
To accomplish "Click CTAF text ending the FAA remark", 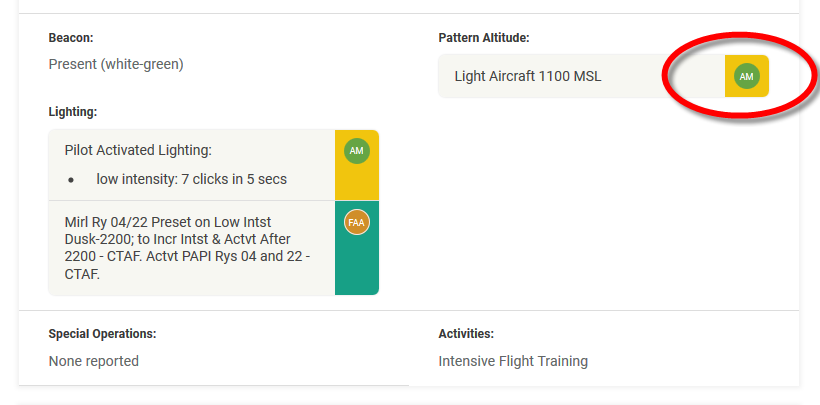I will 82,274.
